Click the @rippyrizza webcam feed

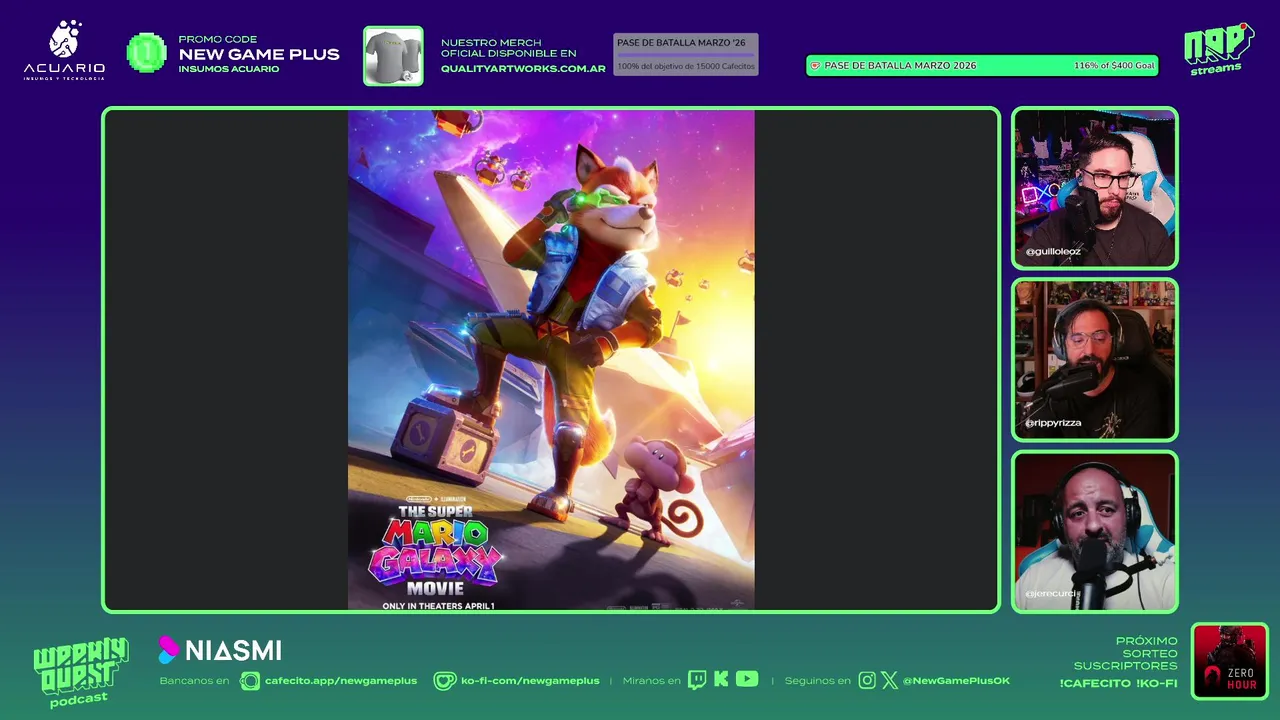point(1095,360)
